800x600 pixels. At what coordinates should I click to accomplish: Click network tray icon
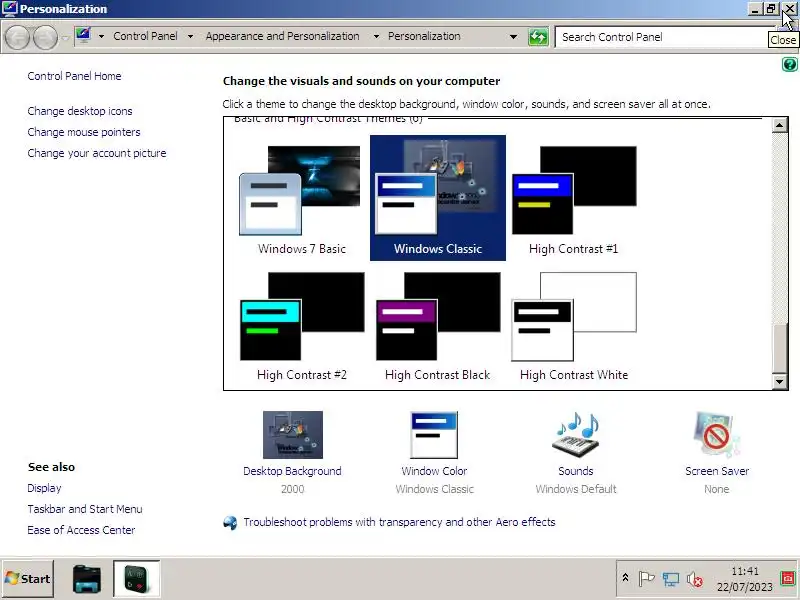click(x=670, y=579)
